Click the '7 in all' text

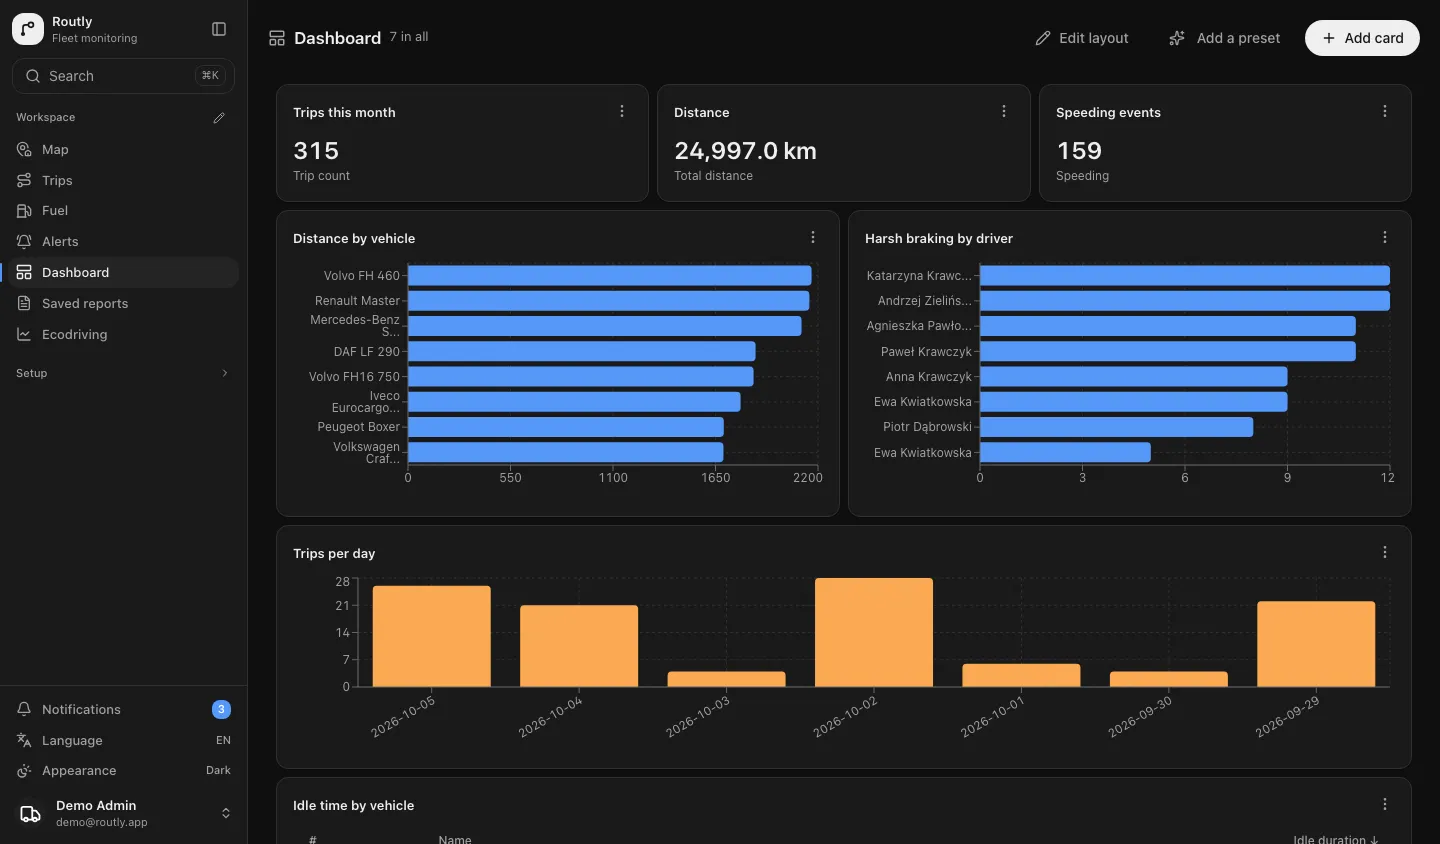[x=409, y=37]
